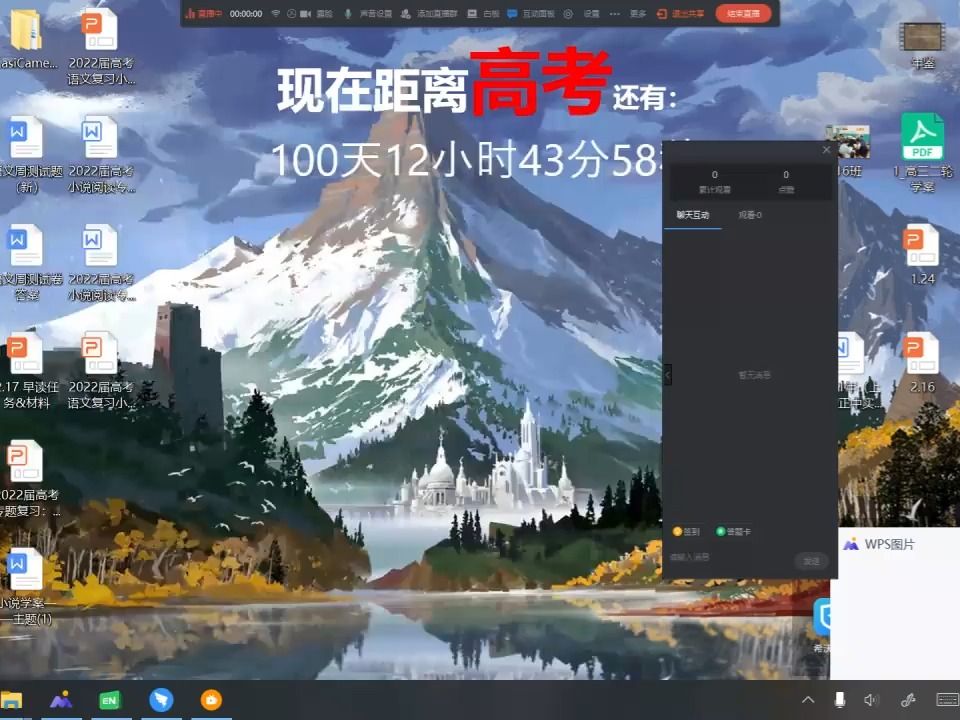Click the camera icon in the live toolbar
Image resolution: width=960 pixels, height=720 pixels.
point(305,14)
